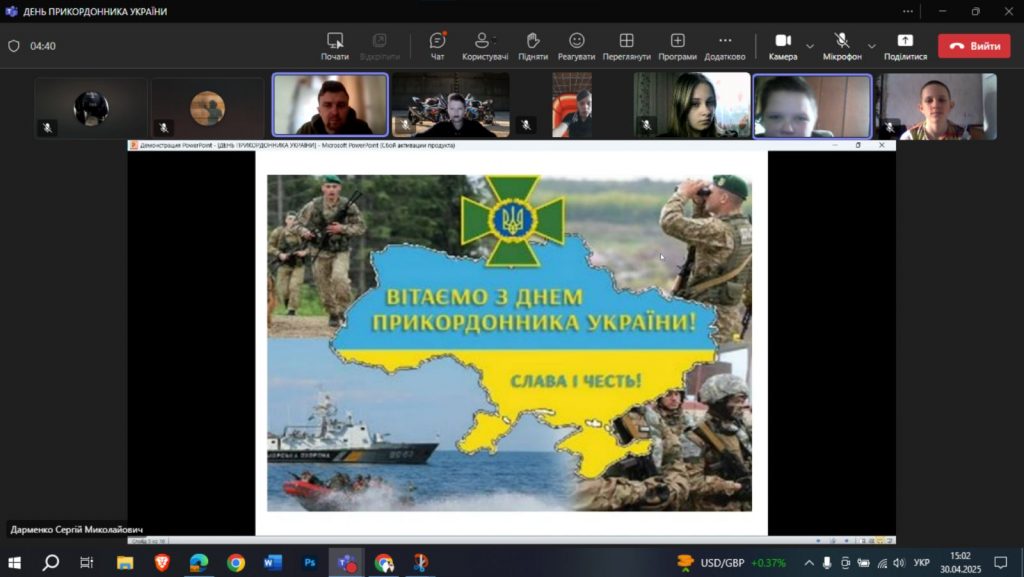Click the Teams logo in the title bar
1024x577 pixels.
pos(11,11)
